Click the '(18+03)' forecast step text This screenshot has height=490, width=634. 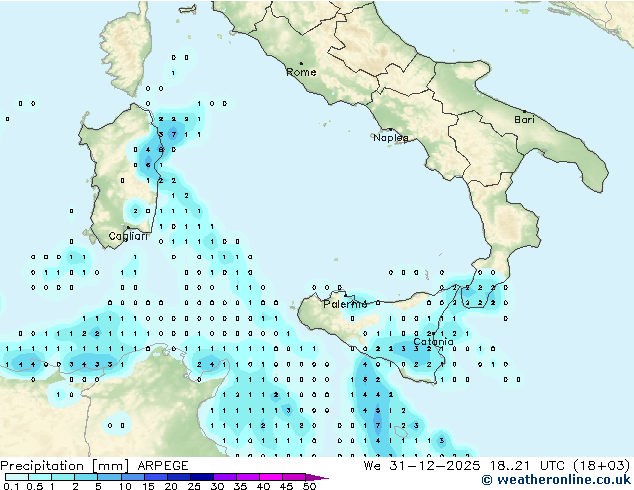click(x=602, y=466)
